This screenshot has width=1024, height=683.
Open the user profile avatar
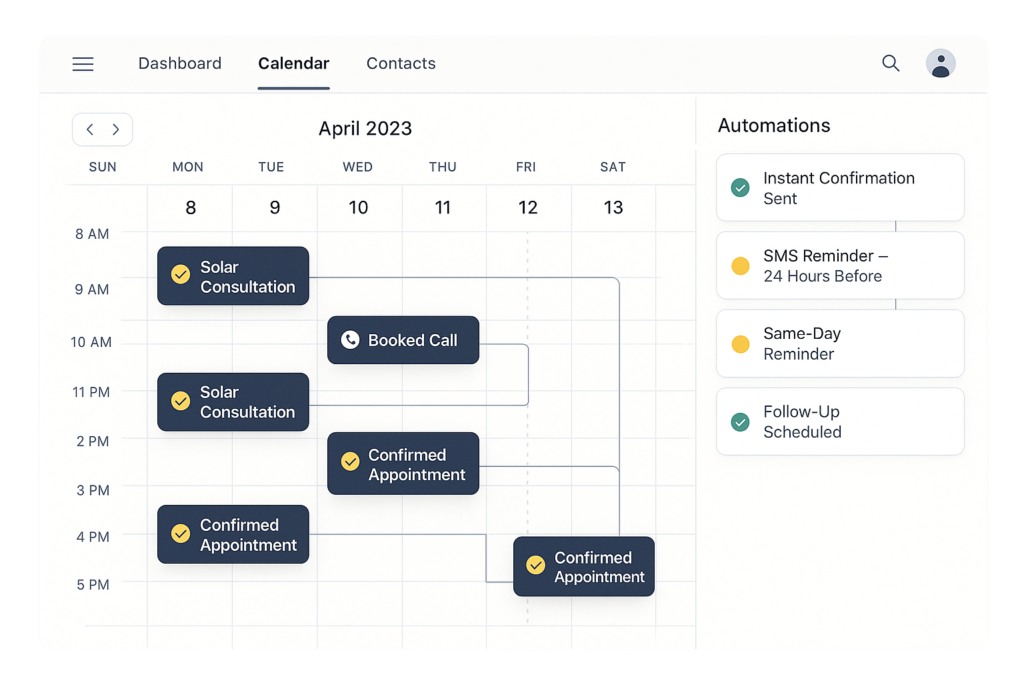940,63
